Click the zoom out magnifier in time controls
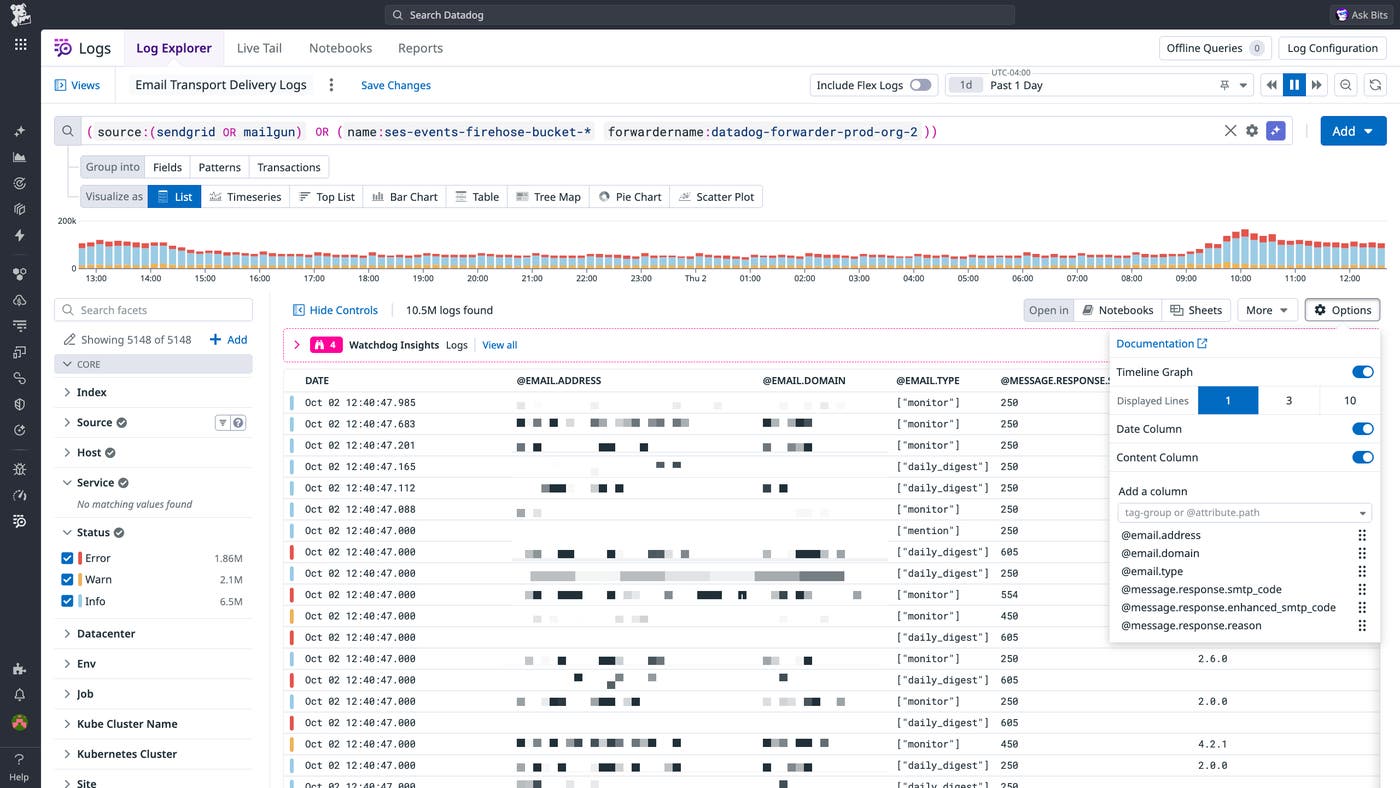This screenshot has width=1400, height=788. point(1345,85)
